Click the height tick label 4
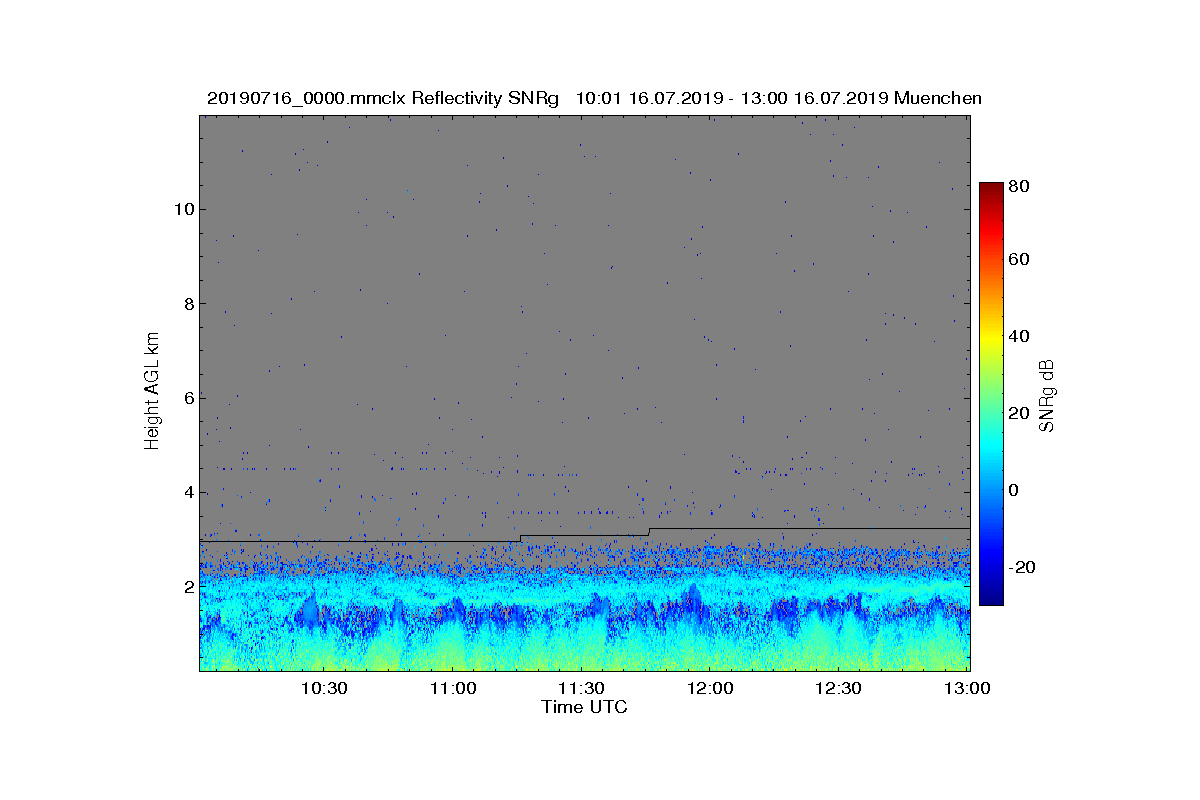Screen dimensions: 1200x800 [188, 492]
